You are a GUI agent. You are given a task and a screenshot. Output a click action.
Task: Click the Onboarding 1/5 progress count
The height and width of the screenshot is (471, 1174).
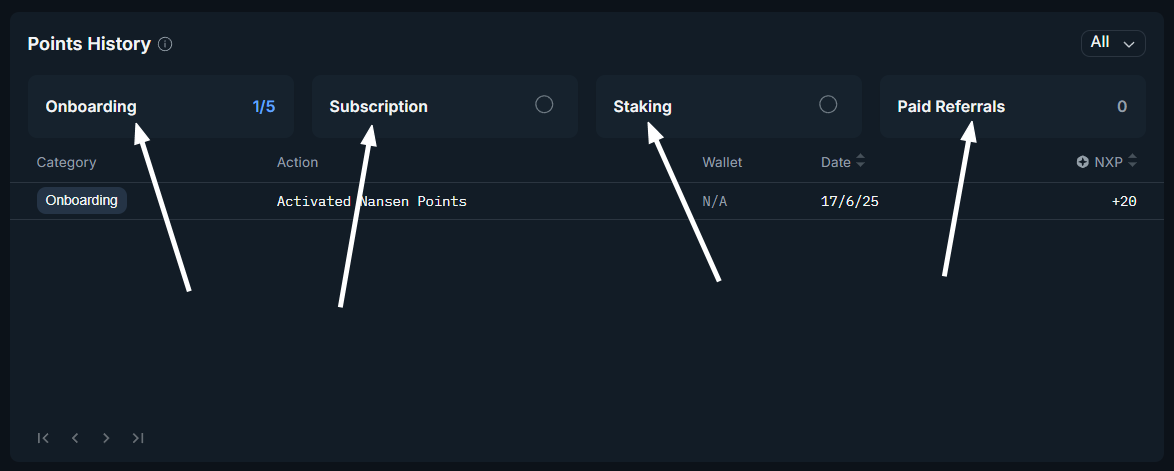(263, 106)
